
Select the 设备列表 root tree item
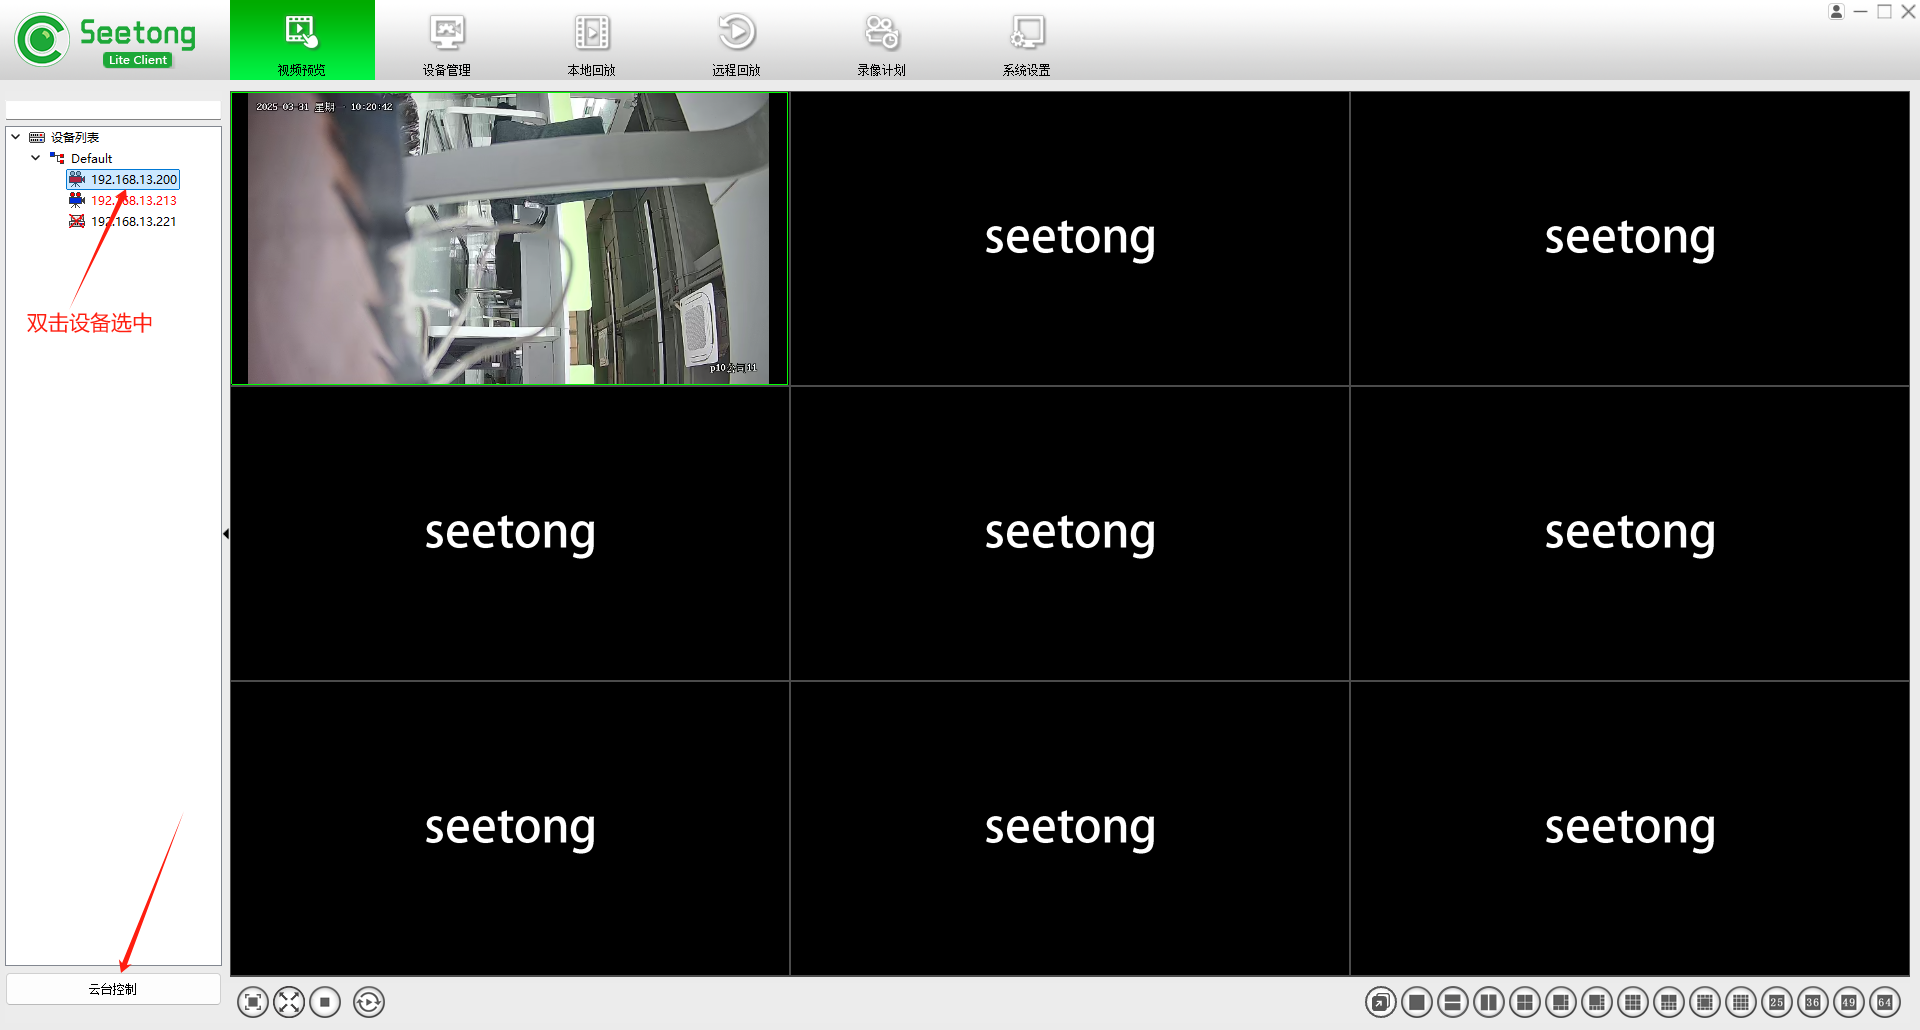(x=75, y=137)
